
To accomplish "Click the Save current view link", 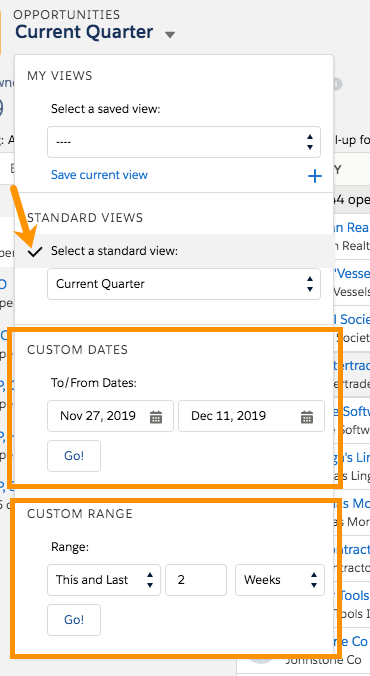I will point(99,175).
